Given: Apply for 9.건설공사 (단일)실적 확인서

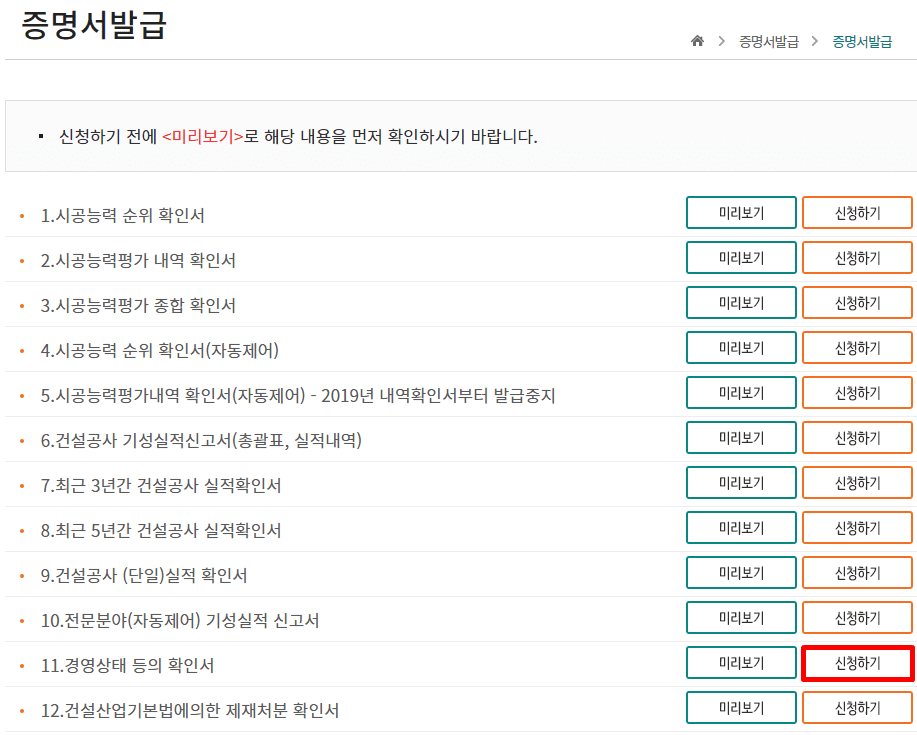Looking at the screenshot, I should 857,572.
